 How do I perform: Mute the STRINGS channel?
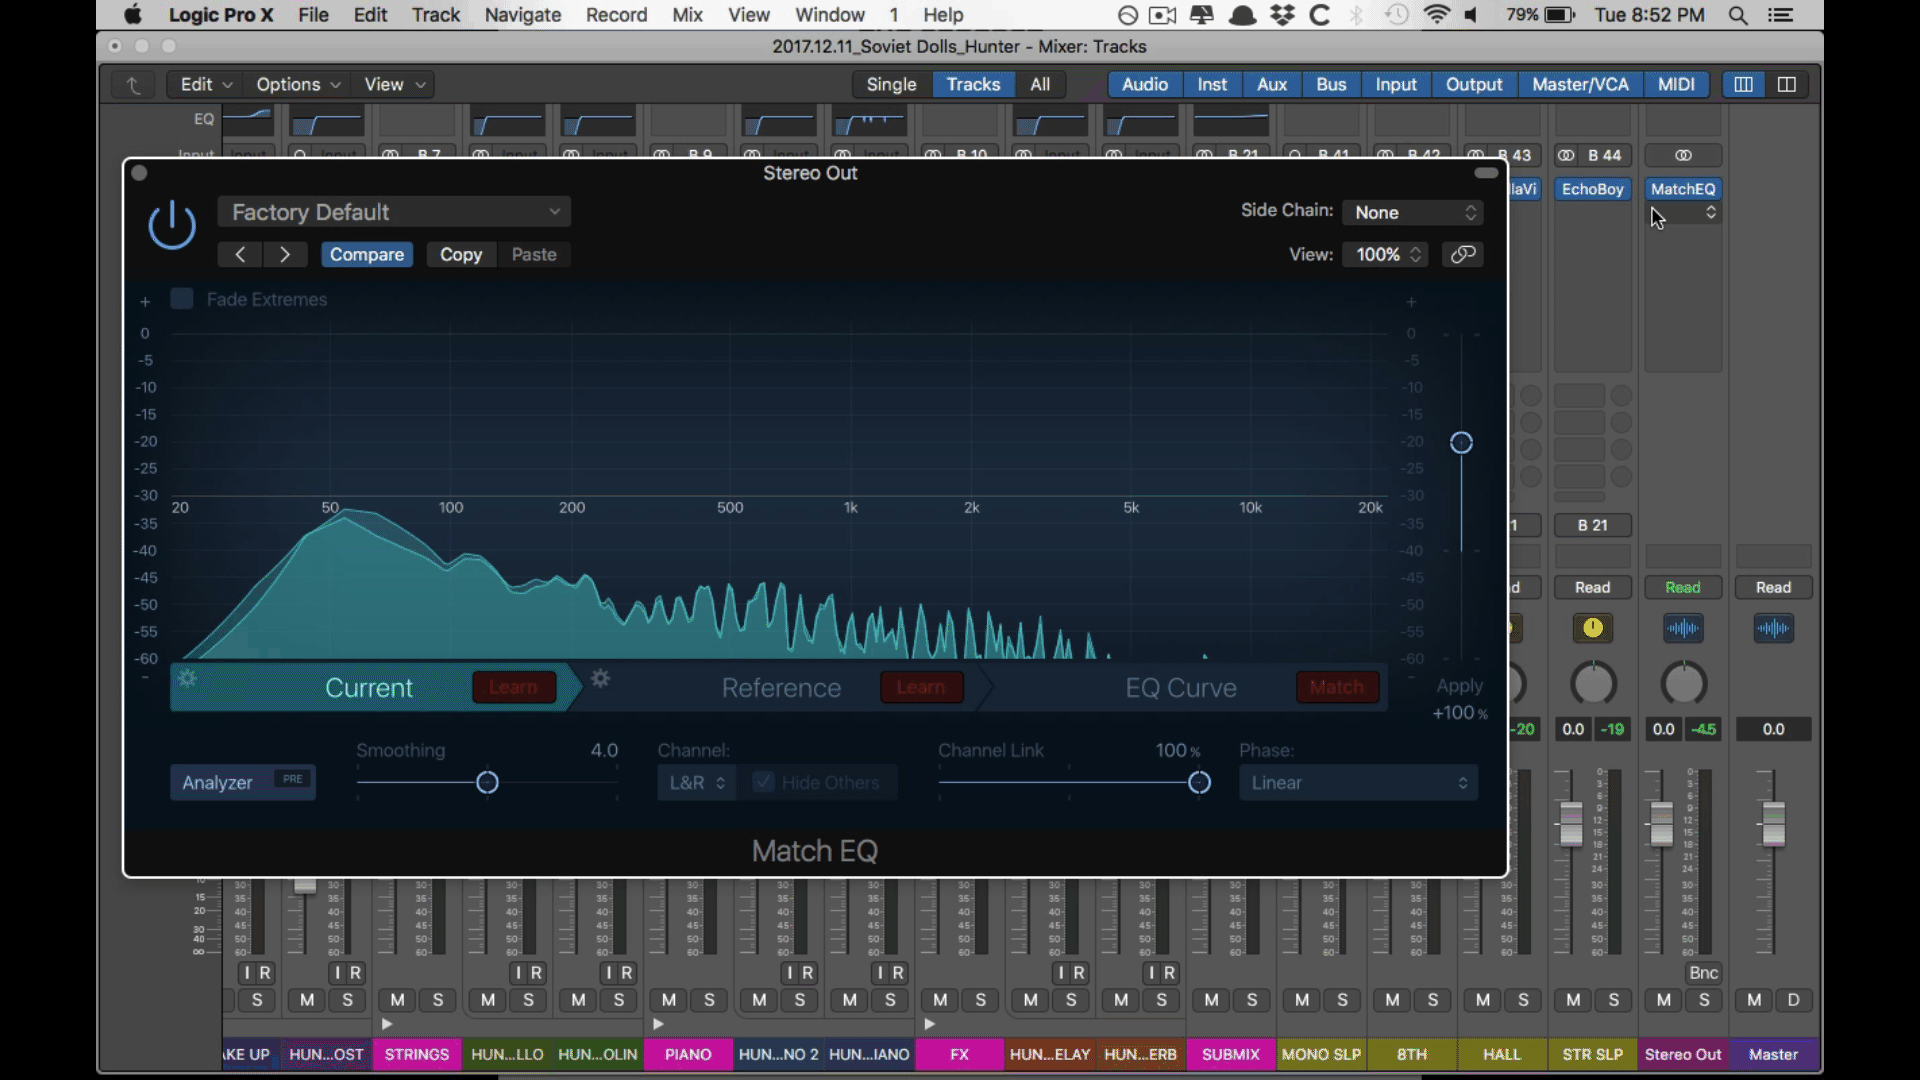[397, 1000]
